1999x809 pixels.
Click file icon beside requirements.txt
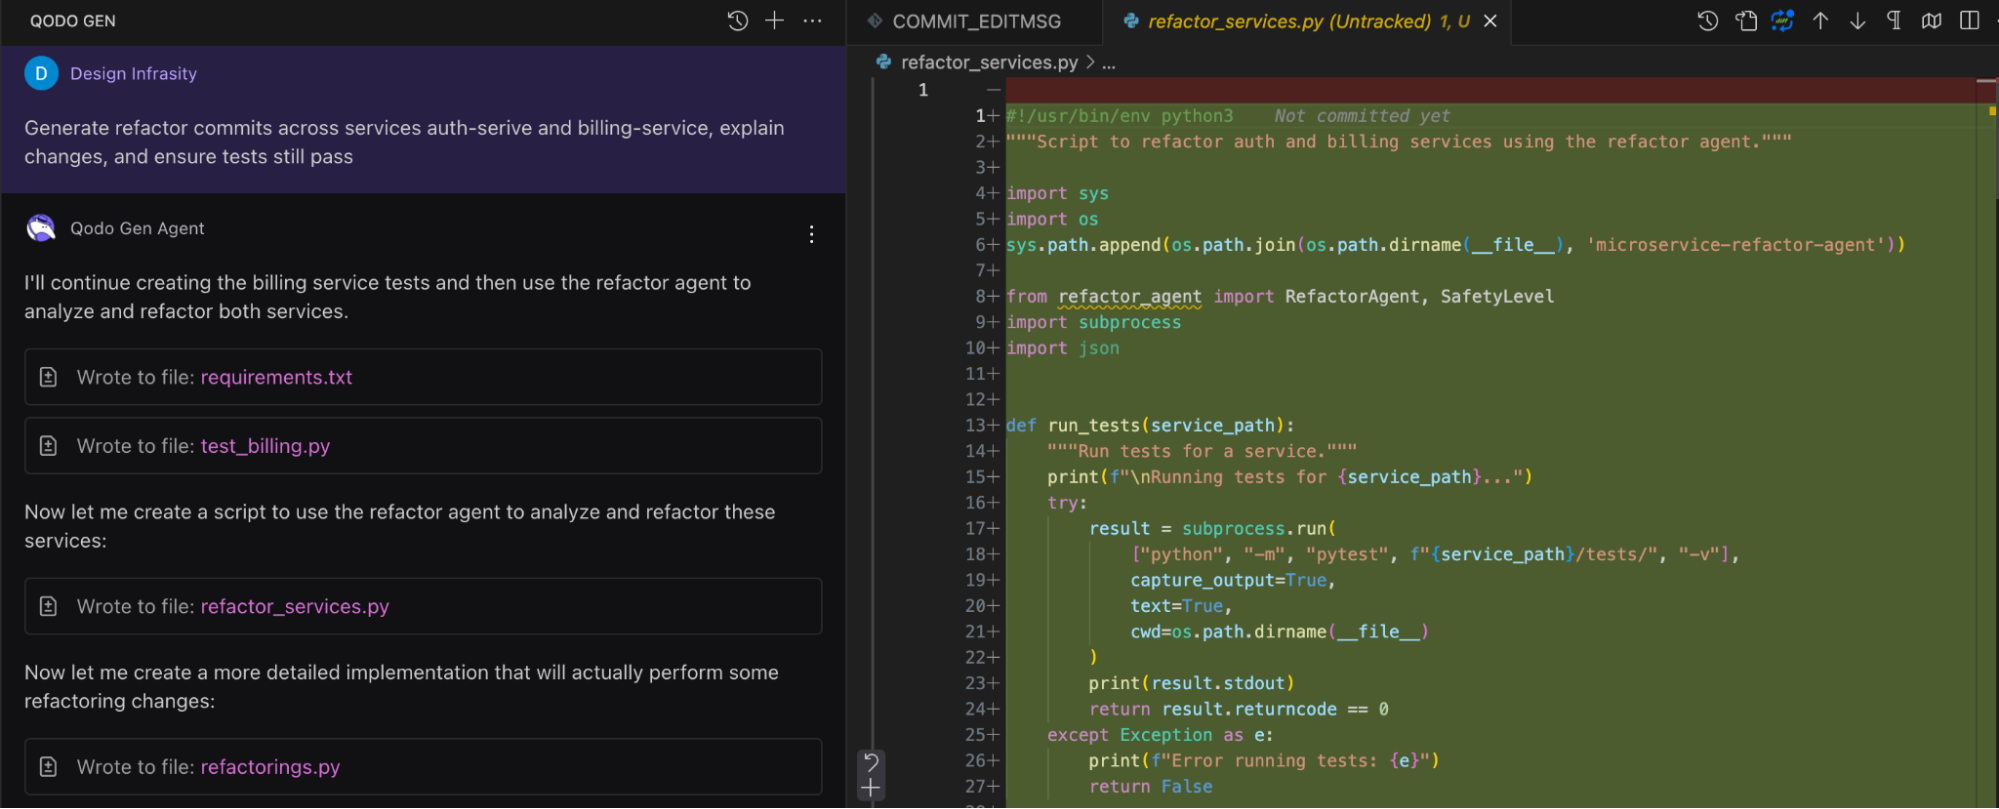tap(48, 377)
